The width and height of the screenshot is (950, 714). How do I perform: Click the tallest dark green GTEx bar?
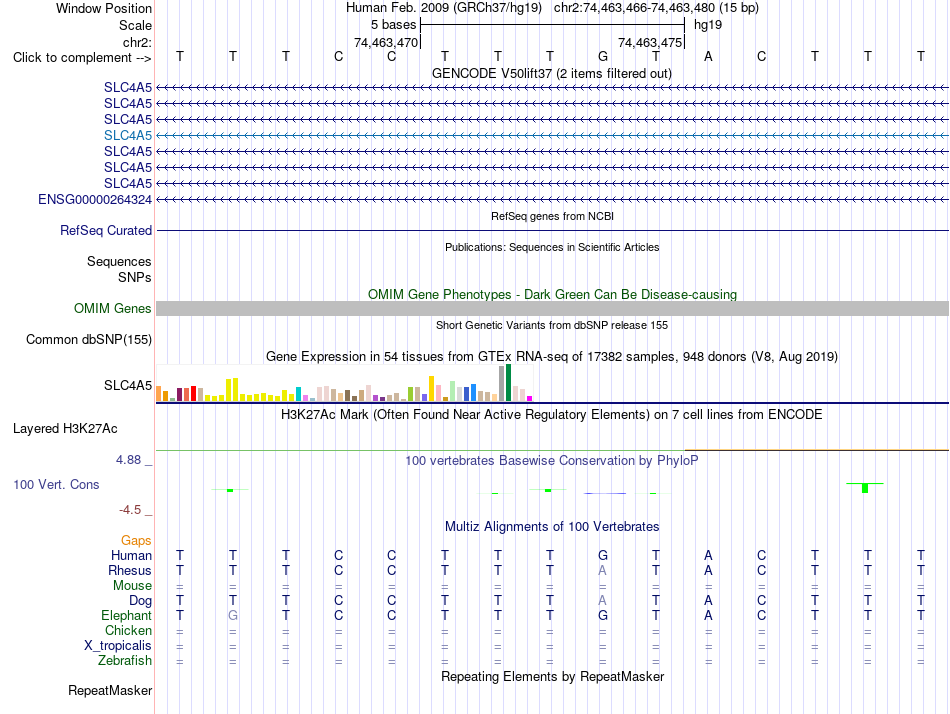pyautogui.click(x=508, y=383)
